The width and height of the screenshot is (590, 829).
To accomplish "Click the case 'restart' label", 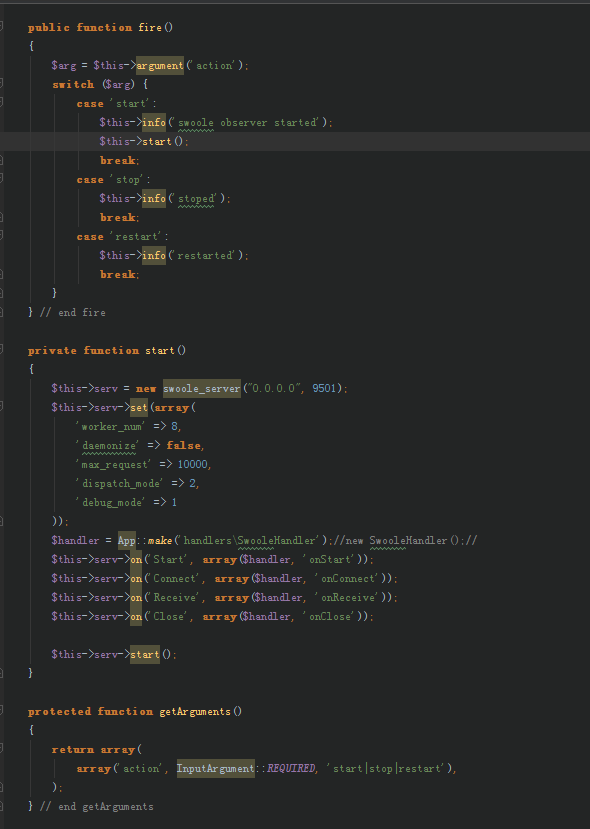I will click(x=122, y=237).
